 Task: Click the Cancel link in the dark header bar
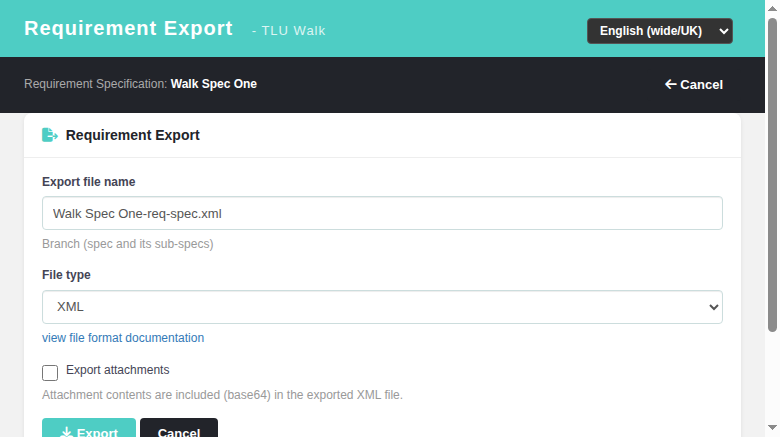click(694, 85)
